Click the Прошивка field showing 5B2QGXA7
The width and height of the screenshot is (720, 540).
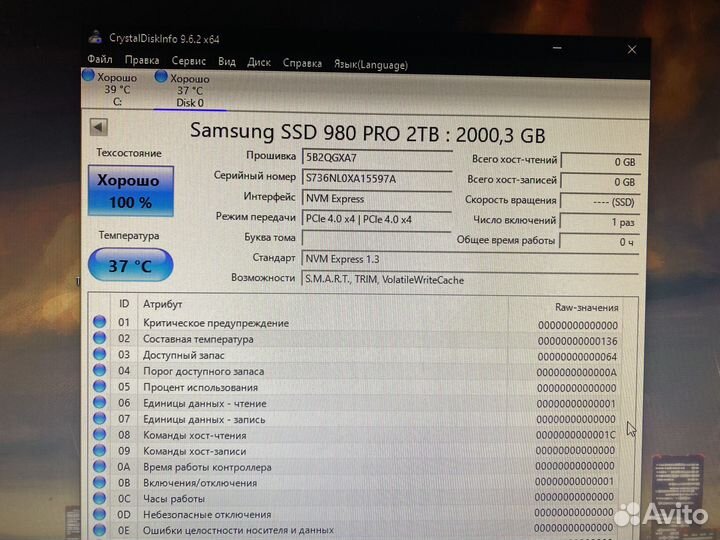coord(377,158)
